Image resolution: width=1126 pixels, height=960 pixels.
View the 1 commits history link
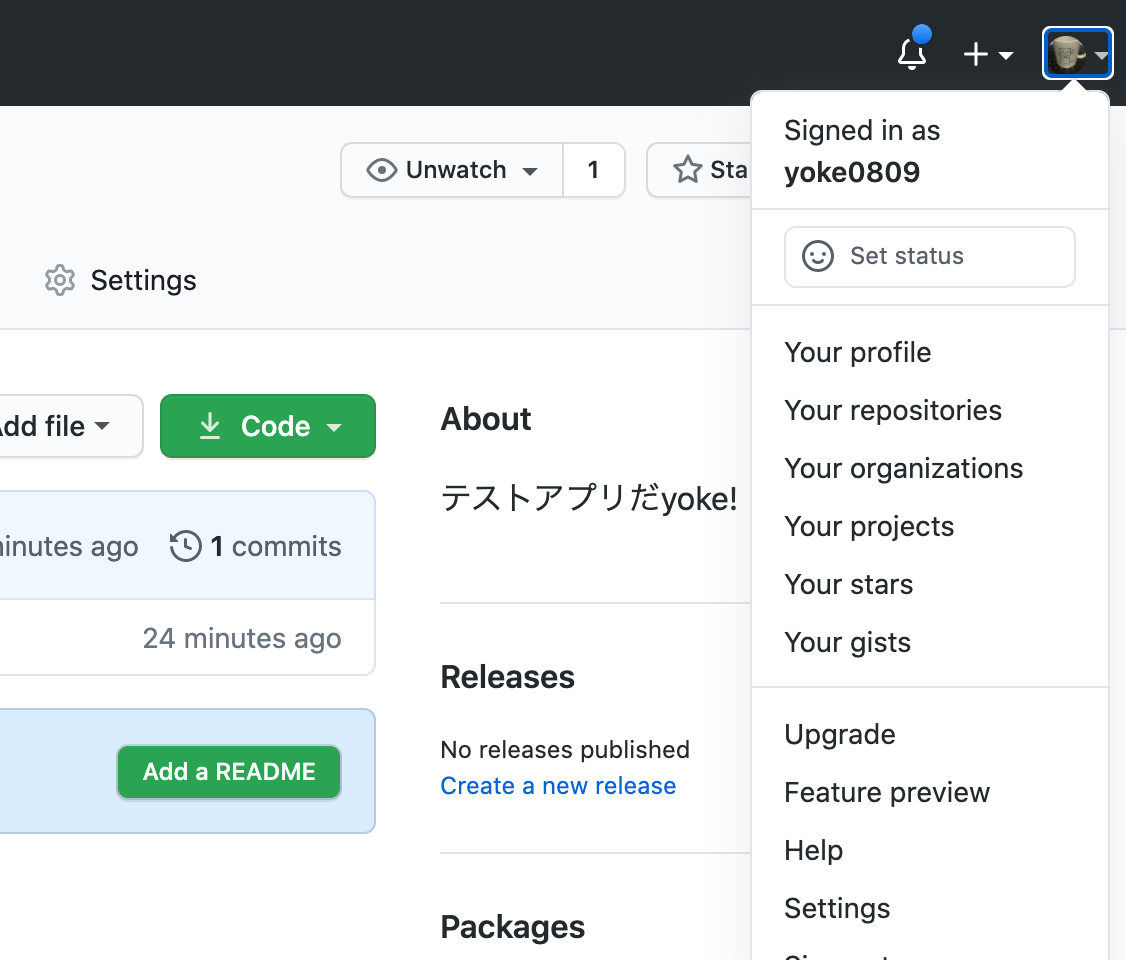[255, 546]
